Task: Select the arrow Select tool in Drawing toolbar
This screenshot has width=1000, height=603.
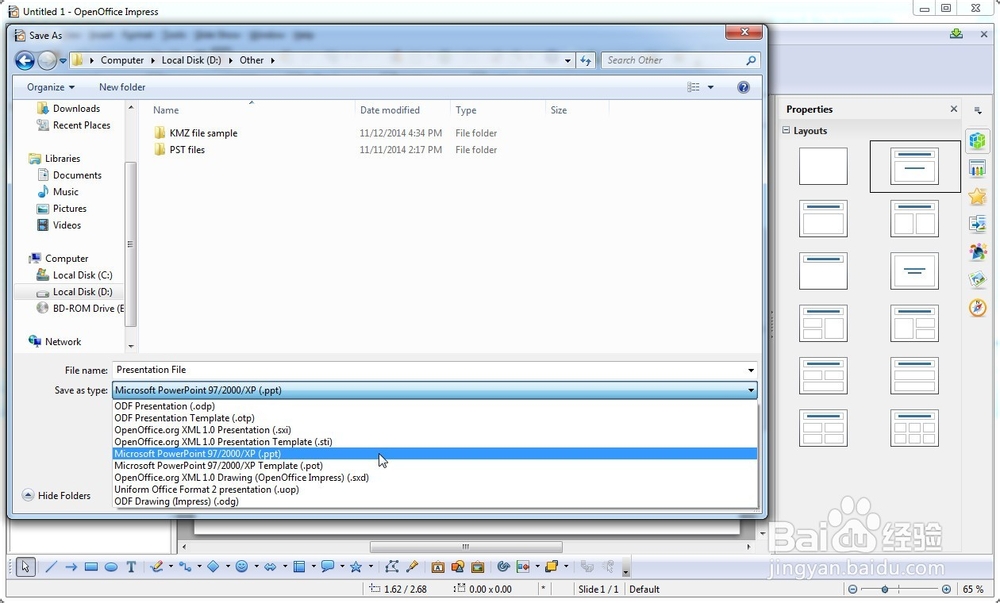Action: pyautogui.click(x=25, y=567)
